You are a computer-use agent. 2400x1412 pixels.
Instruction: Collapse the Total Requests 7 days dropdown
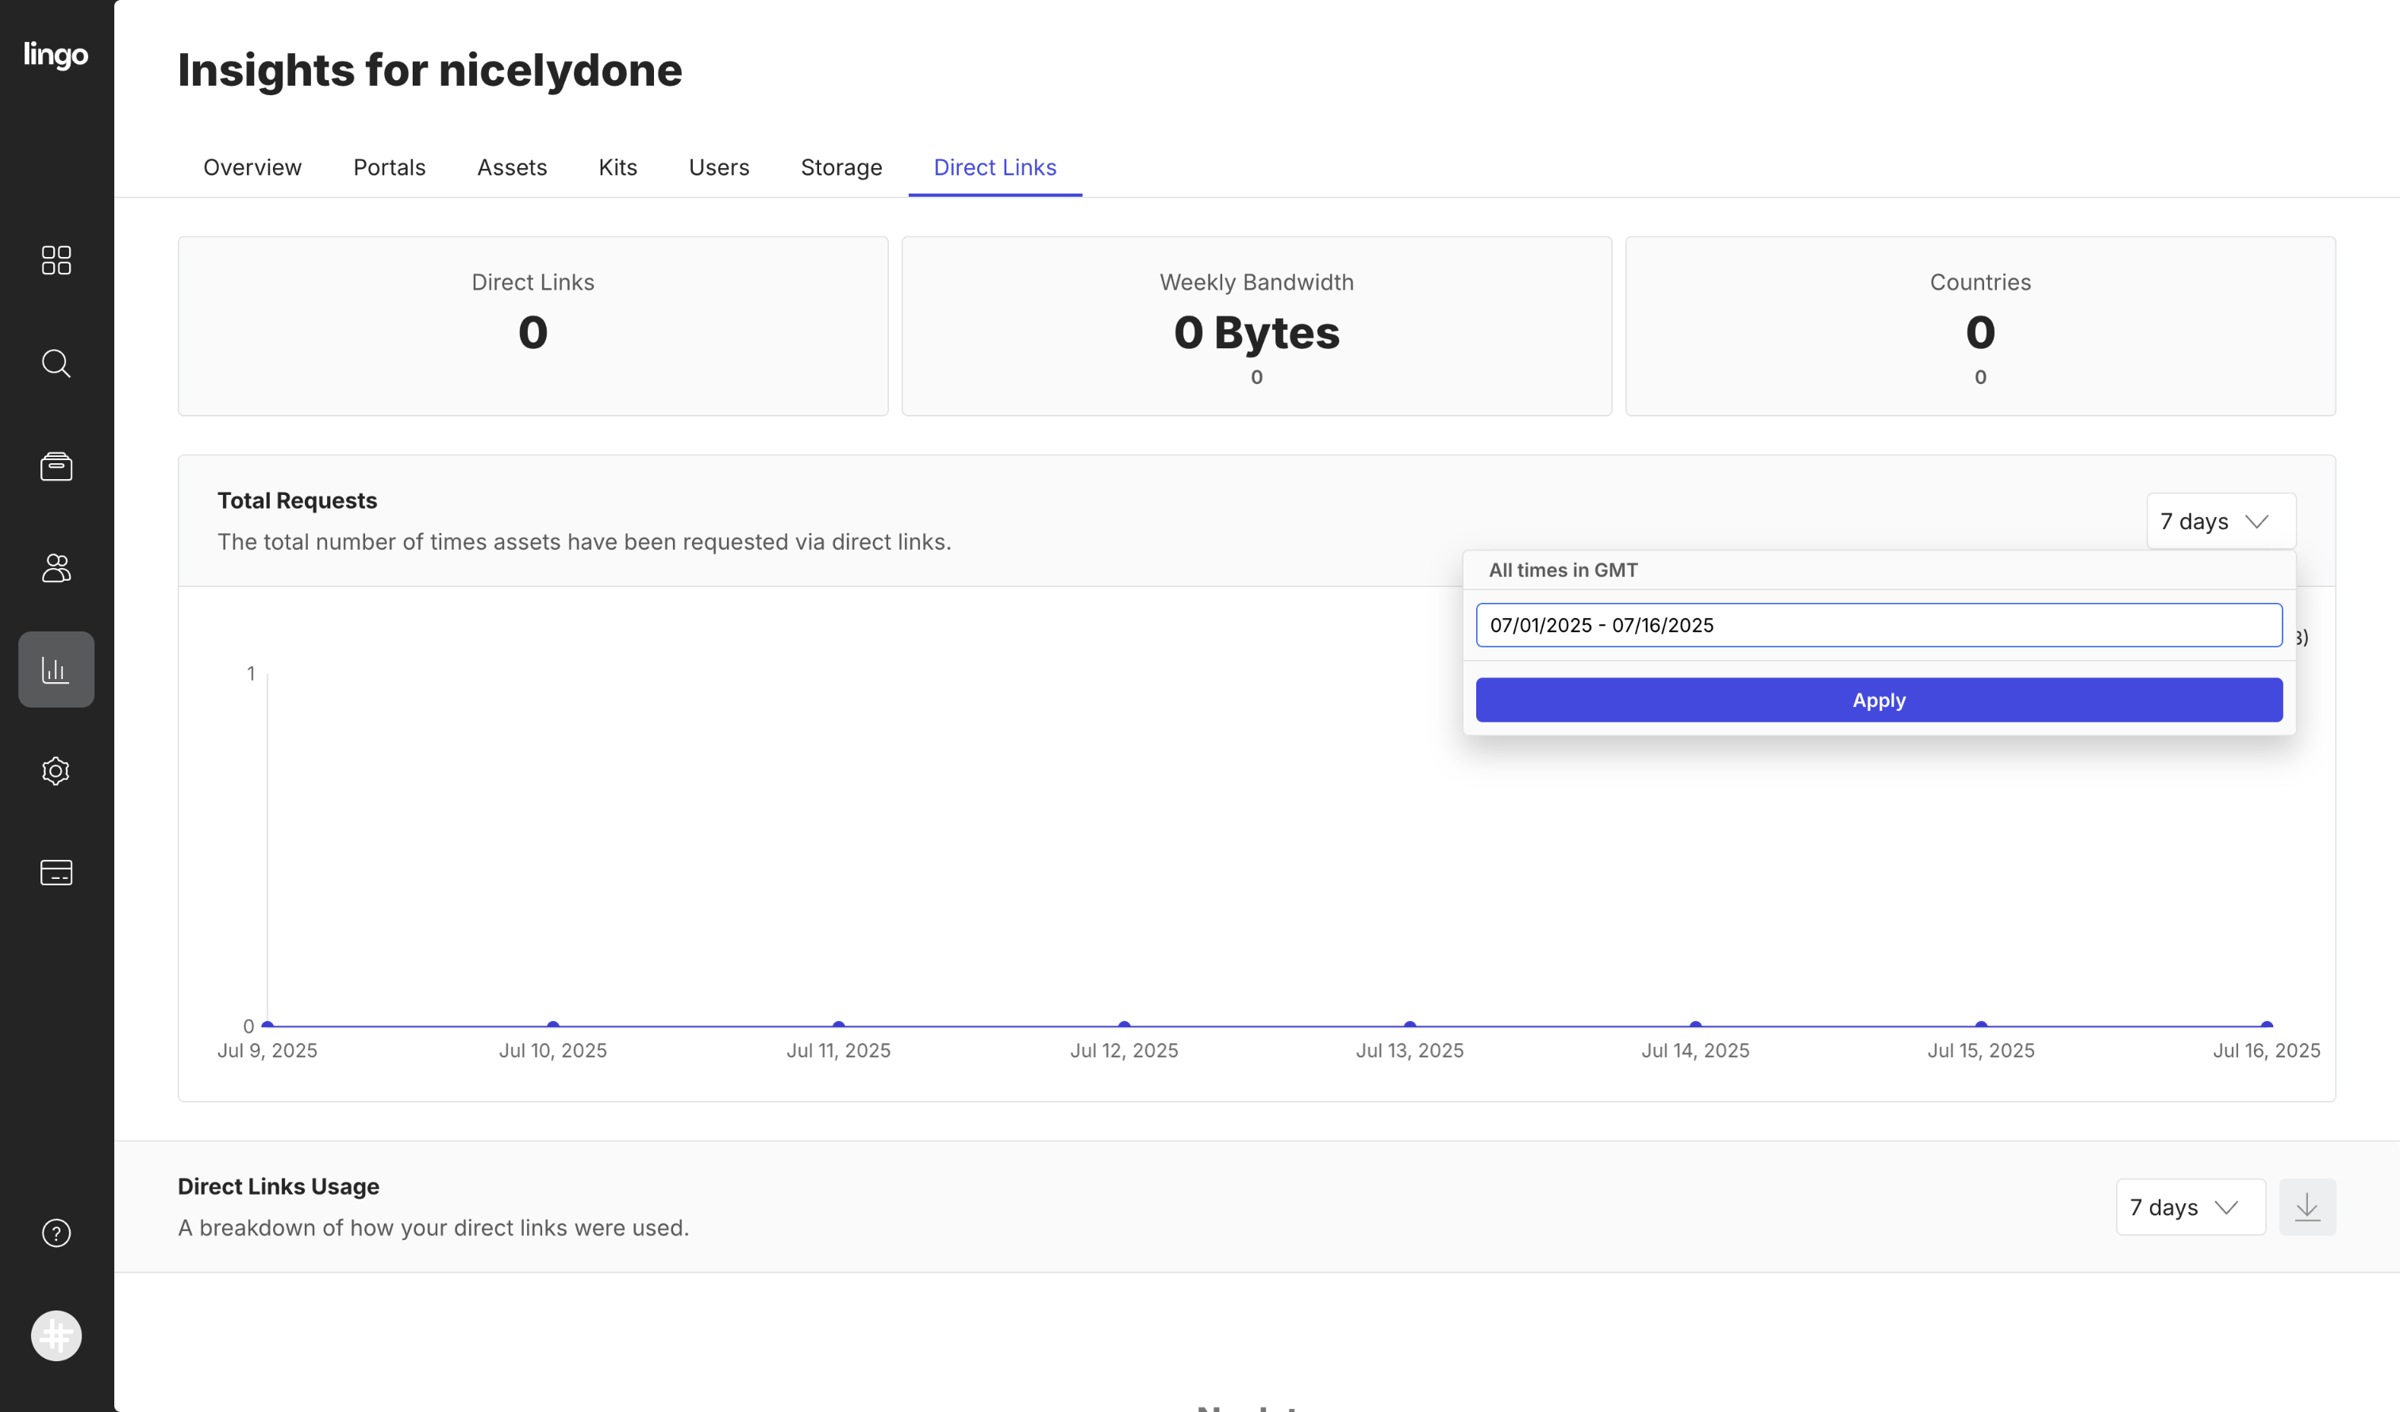point(2221,521)
